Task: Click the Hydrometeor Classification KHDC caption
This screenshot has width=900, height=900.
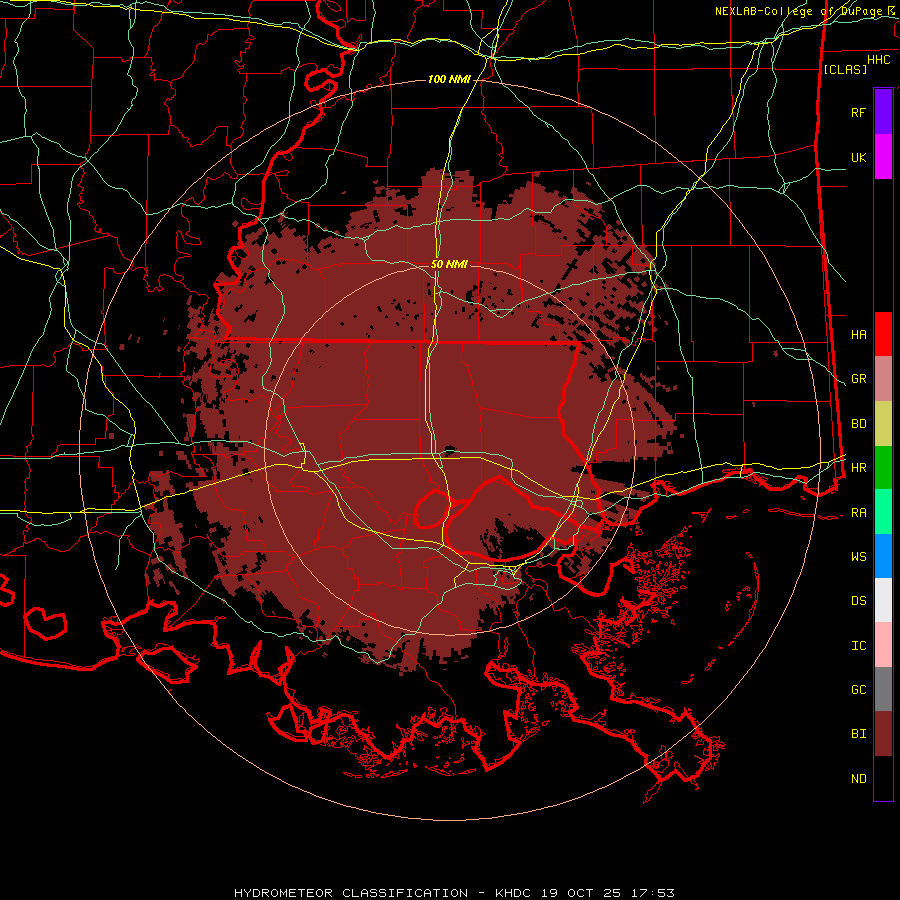Action: click(454, 893)
